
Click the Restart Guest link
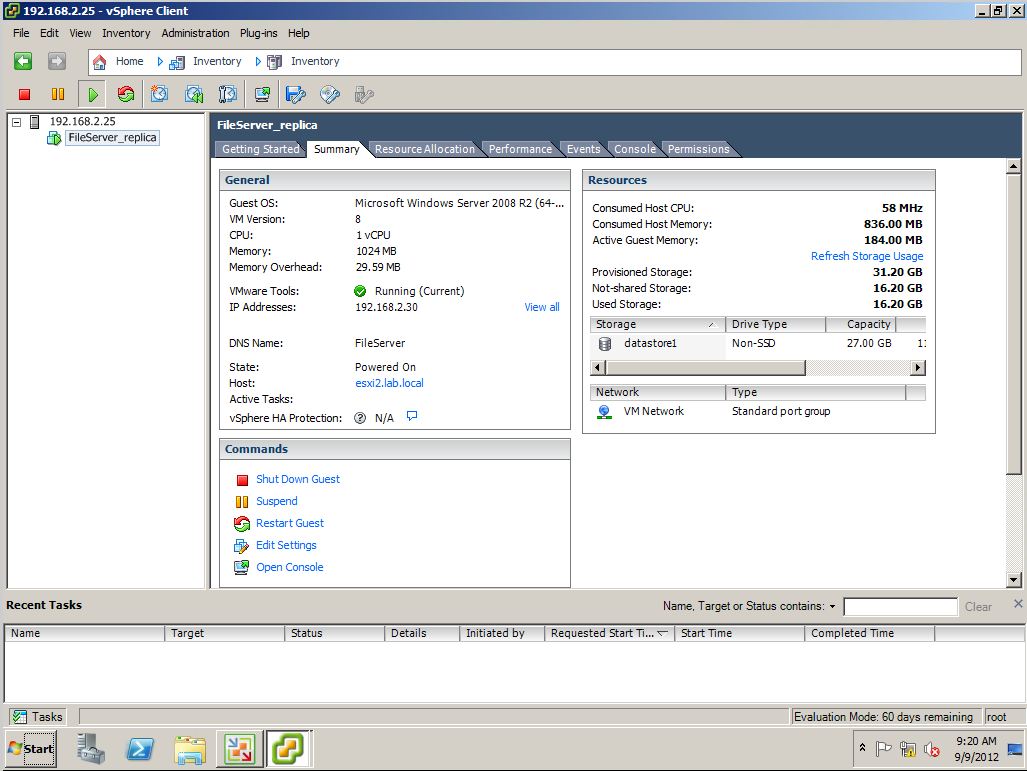tap(289, 523)
